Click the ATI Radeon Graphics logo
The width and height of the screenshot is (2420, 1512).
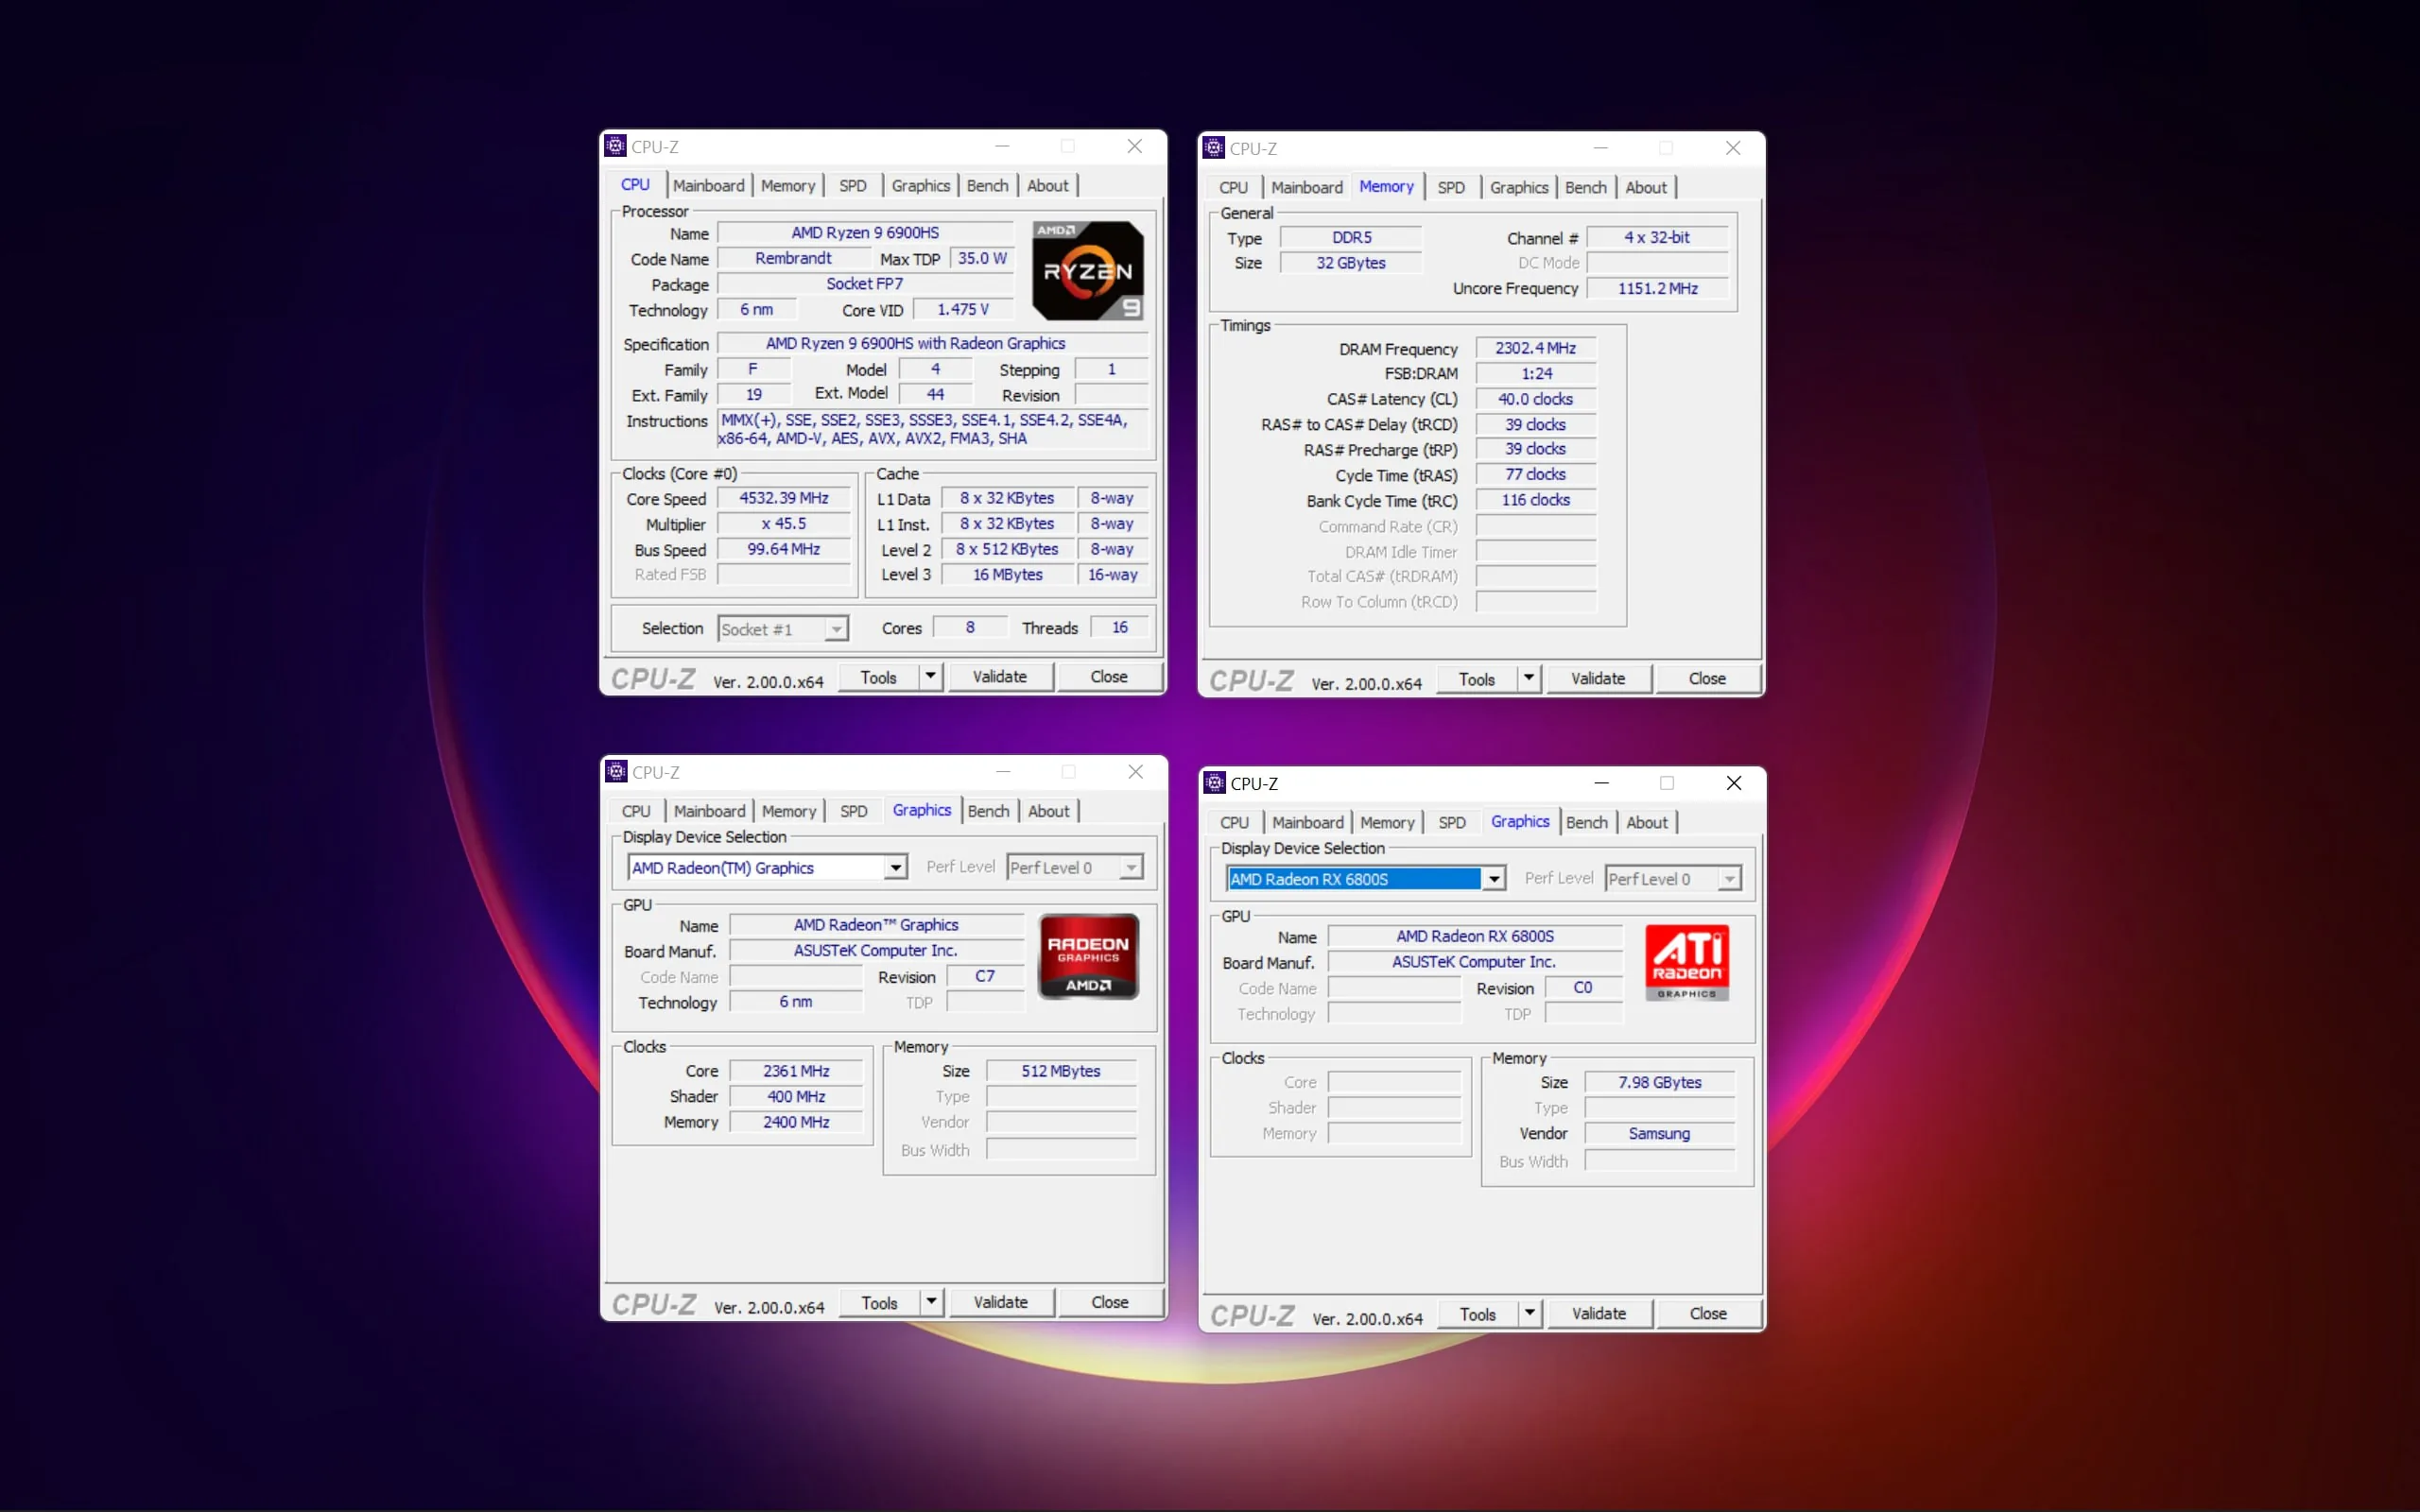coord(1686,962)
